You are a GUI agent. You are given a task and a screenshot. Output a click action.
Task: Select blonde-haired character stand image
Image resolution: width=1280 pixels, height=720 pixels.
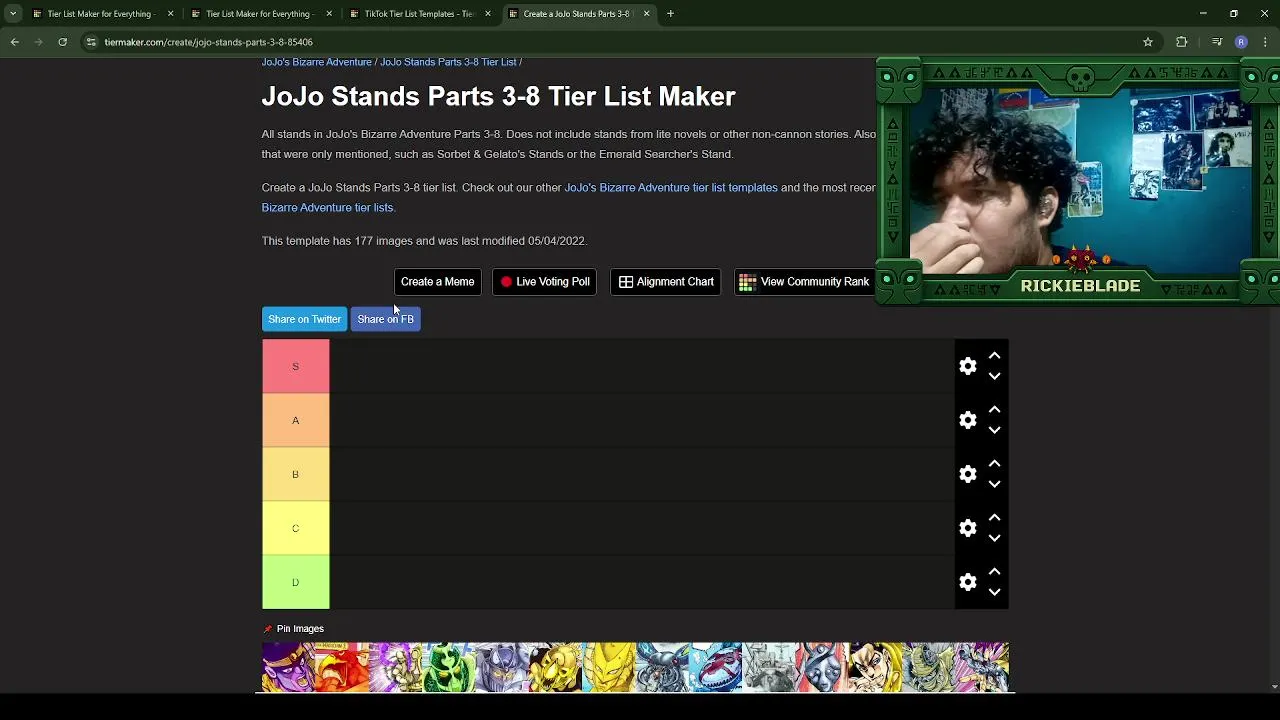click(875, 667)
